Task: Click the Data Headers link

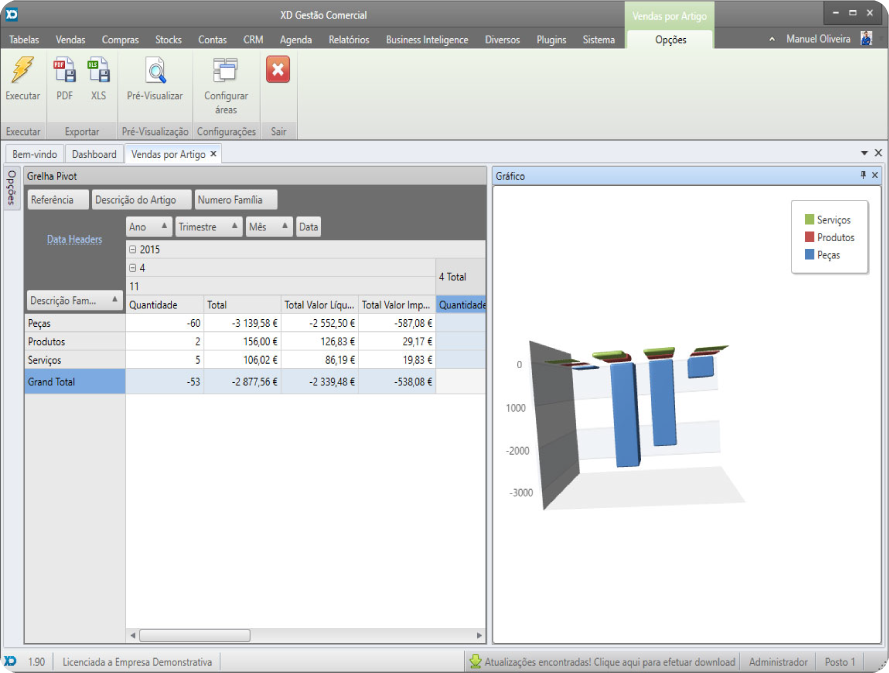Action: 75,240
